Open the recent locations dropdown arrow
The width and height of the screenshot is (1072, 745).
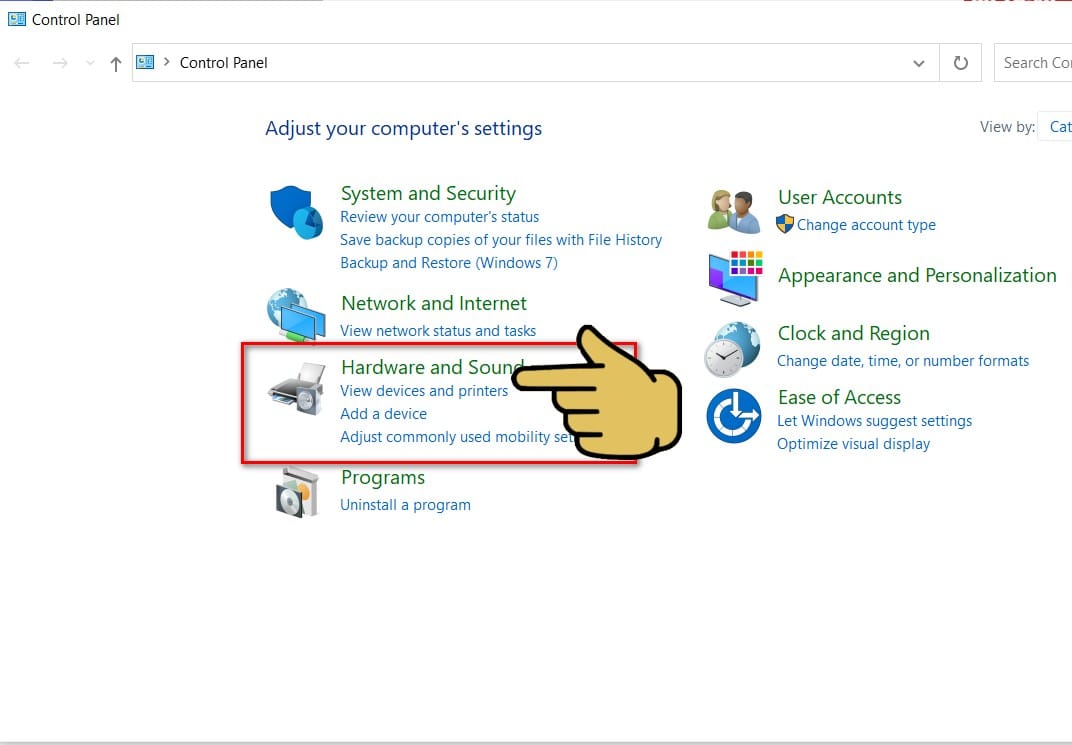point(90,63)
